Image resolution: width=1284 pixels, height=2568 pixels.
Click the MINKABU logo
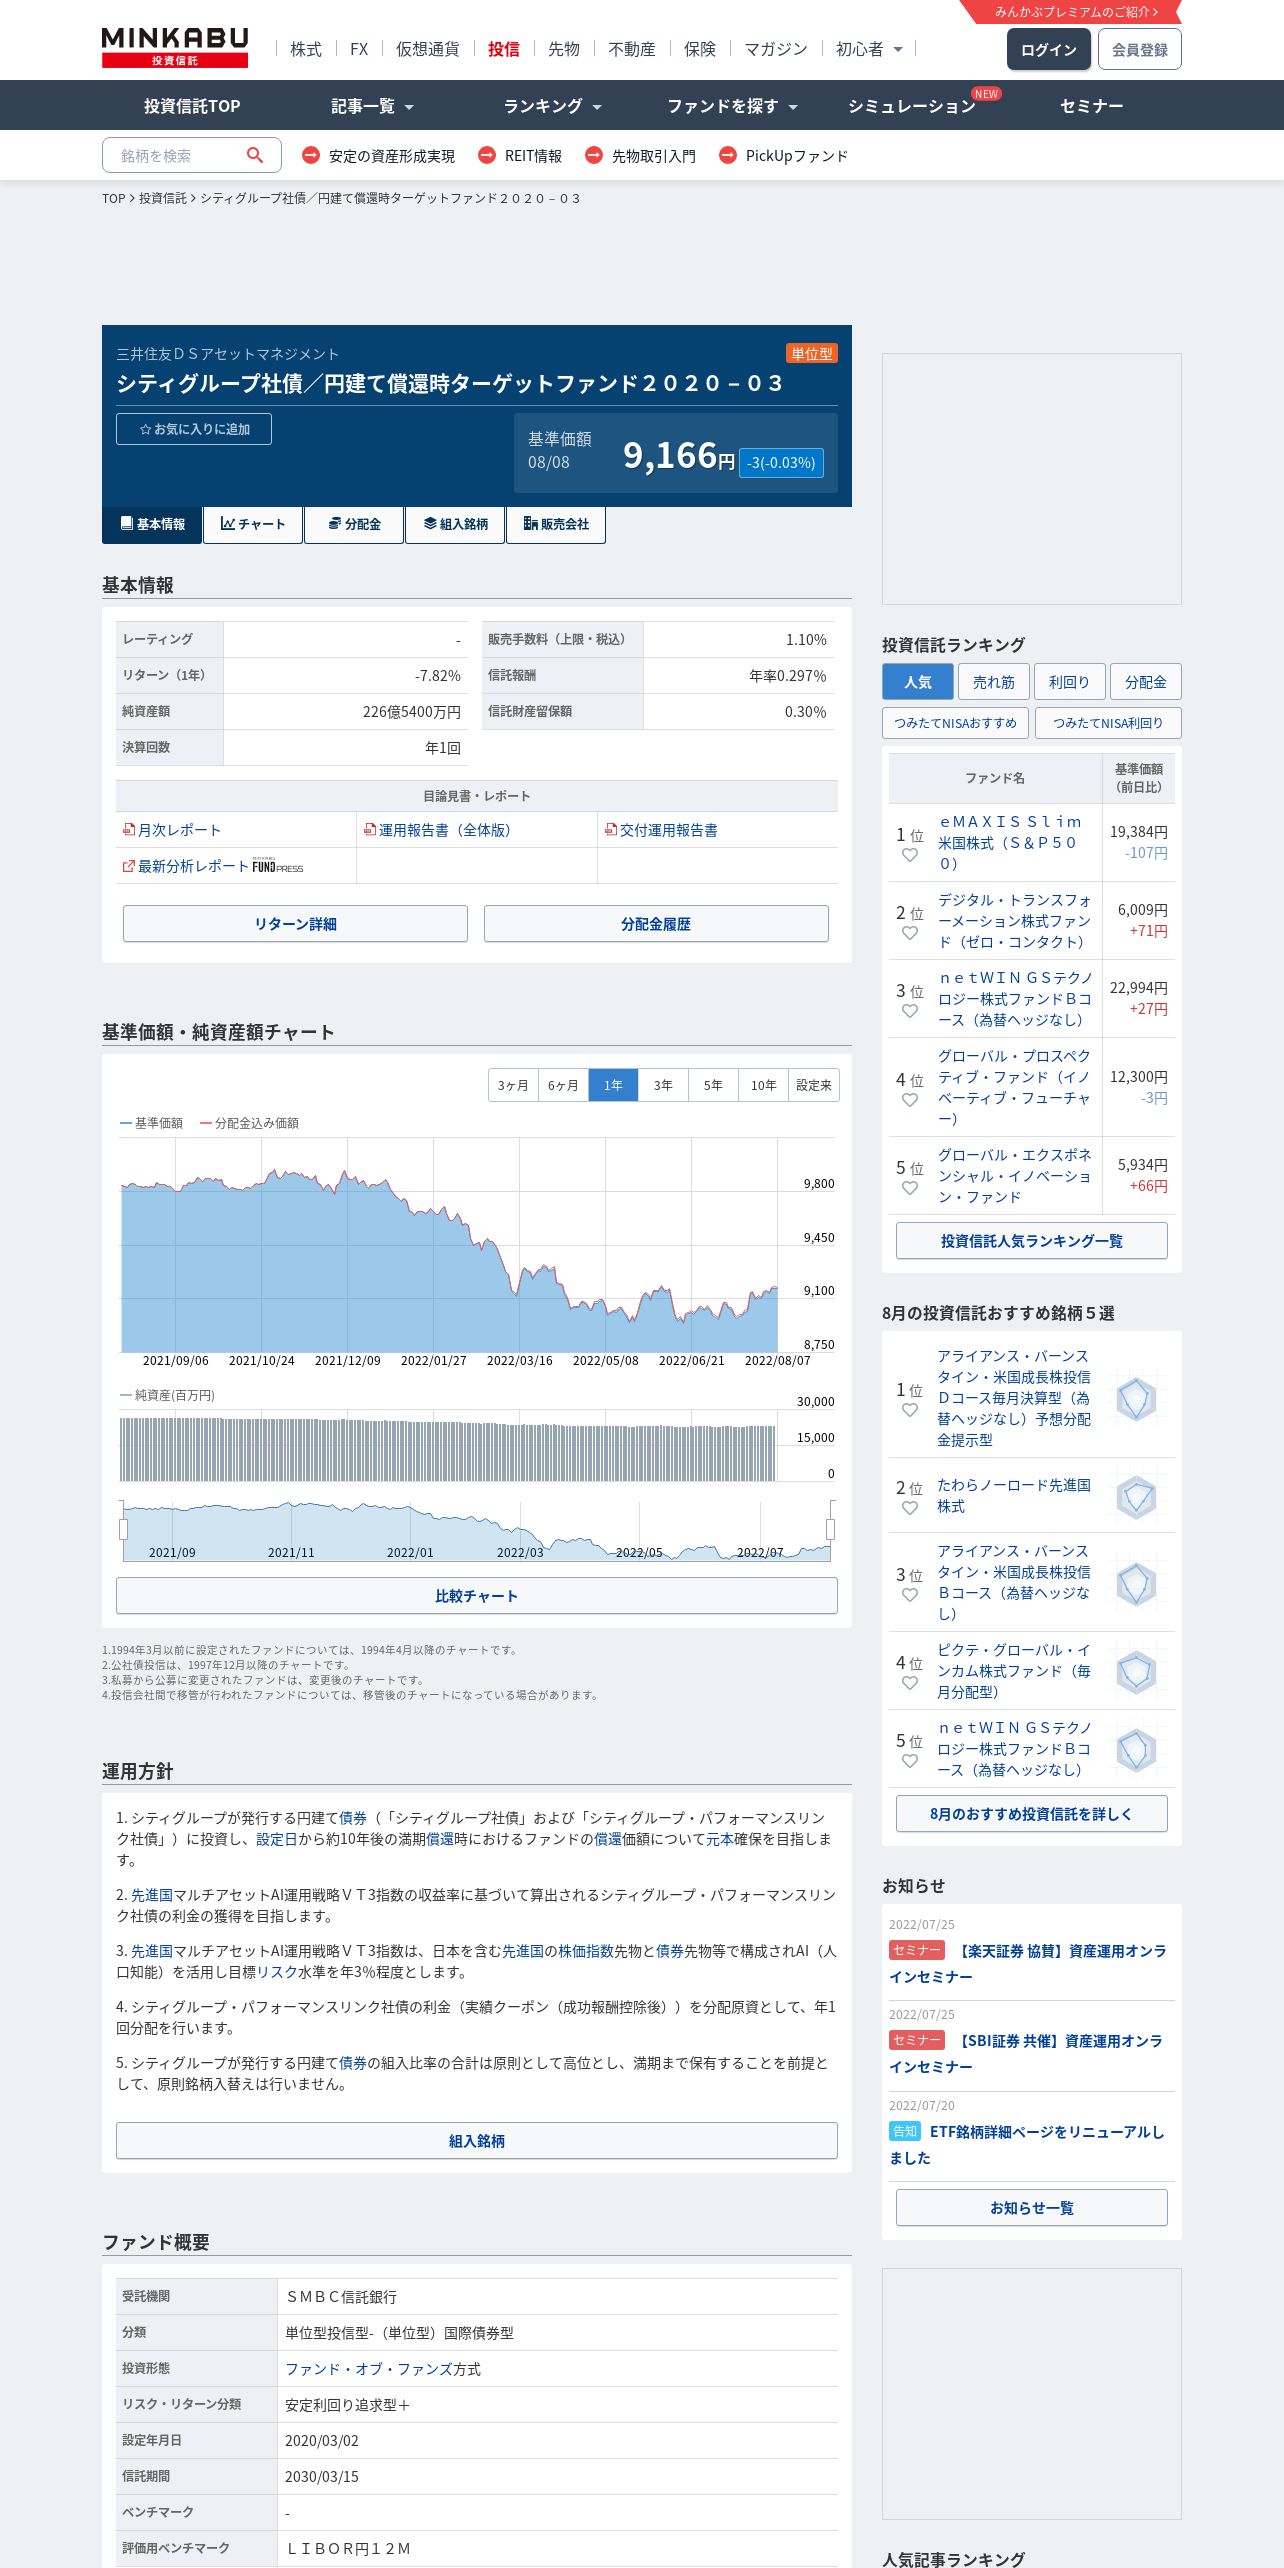pos(175,47)
